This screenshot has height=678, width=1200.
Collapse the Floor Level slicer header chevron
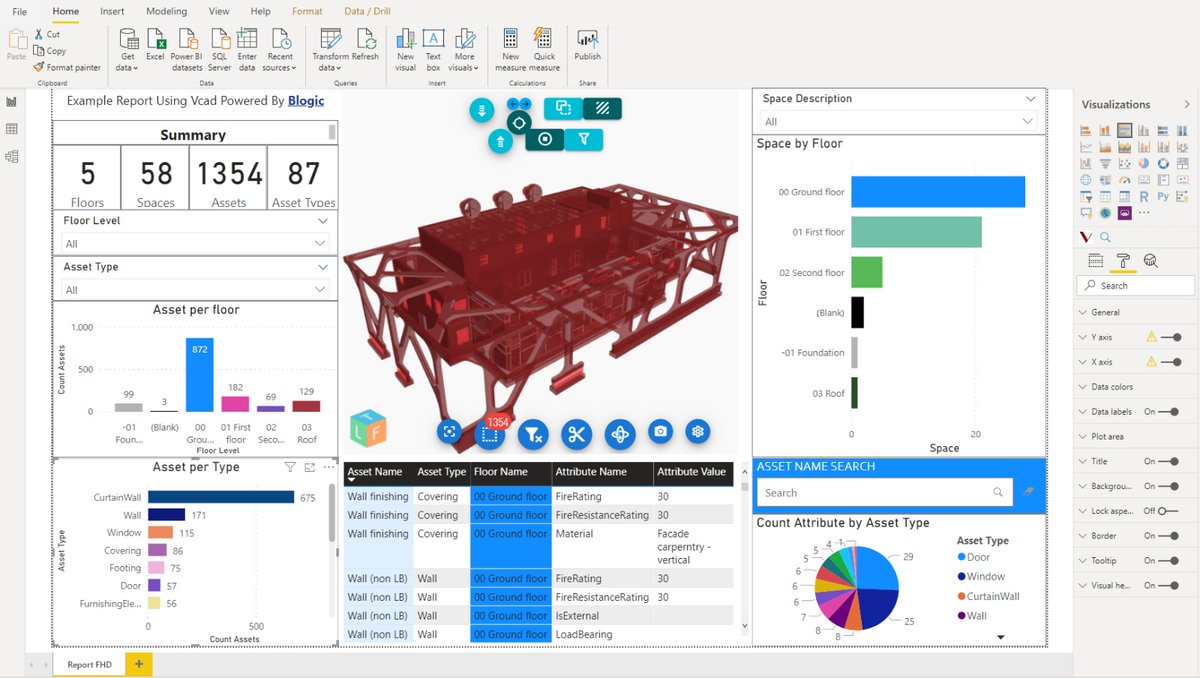[x=322, y=221]
